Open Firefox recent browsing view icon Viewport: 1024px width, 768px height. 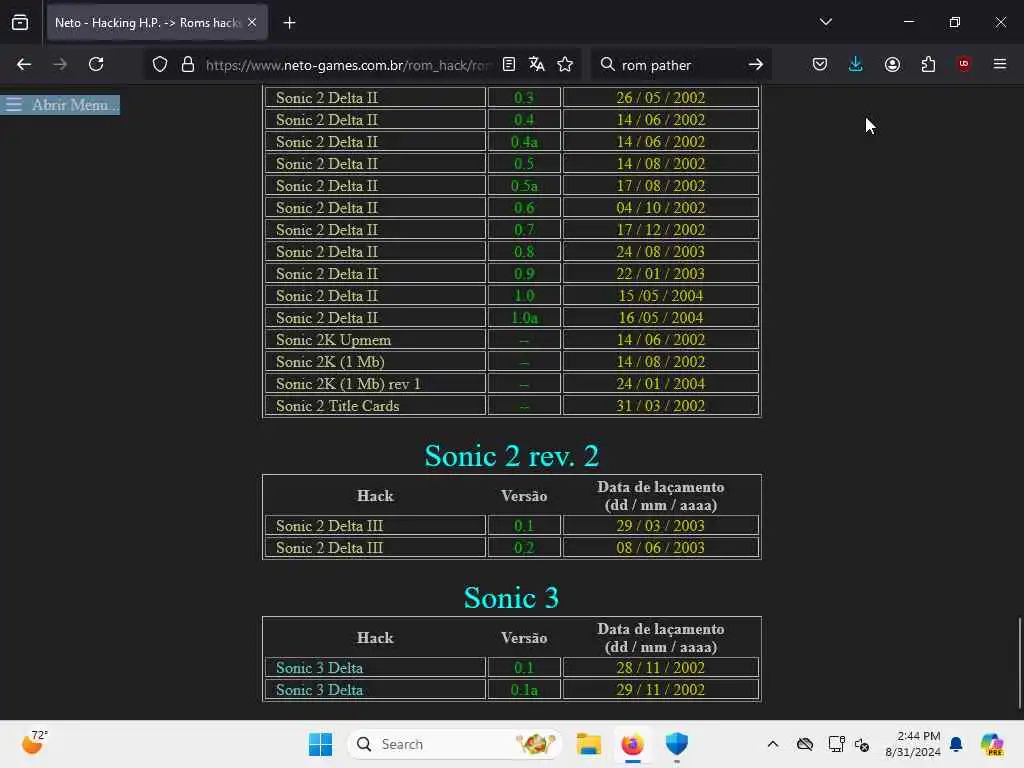pyautogui.click(x=20, y=23)
